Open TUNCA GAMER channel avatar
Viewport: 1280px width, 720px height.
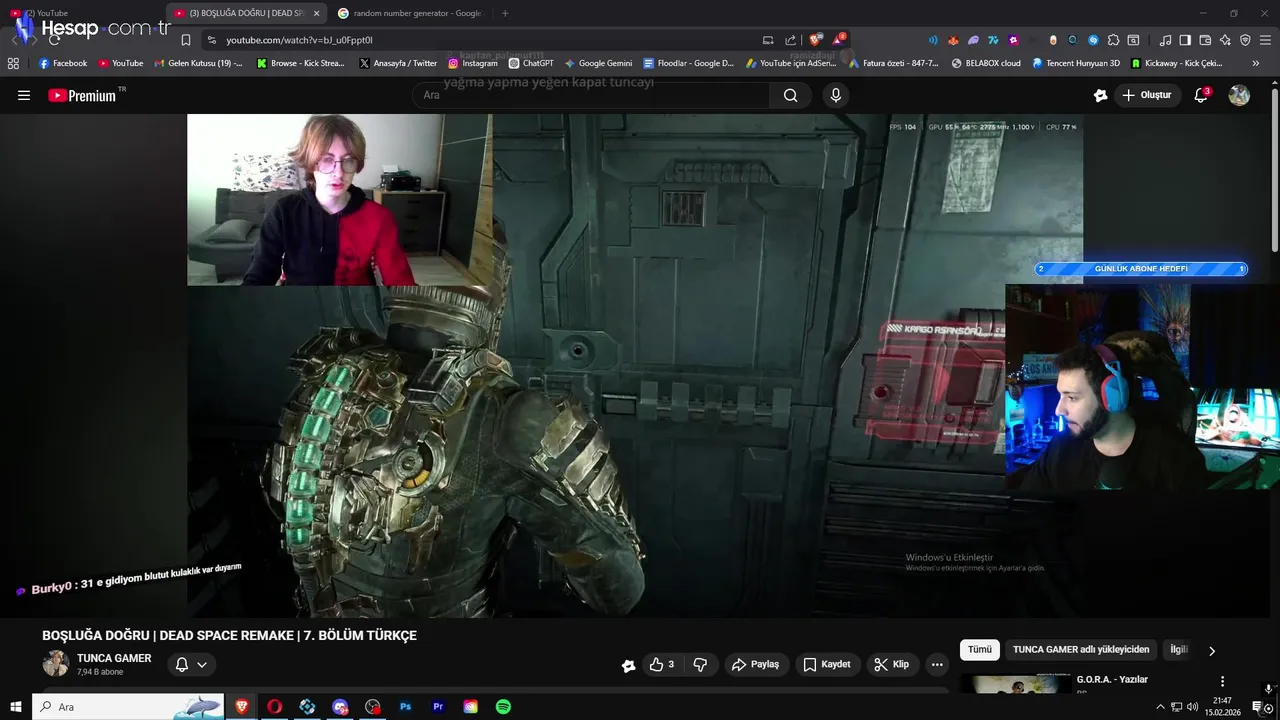[55, 664]
